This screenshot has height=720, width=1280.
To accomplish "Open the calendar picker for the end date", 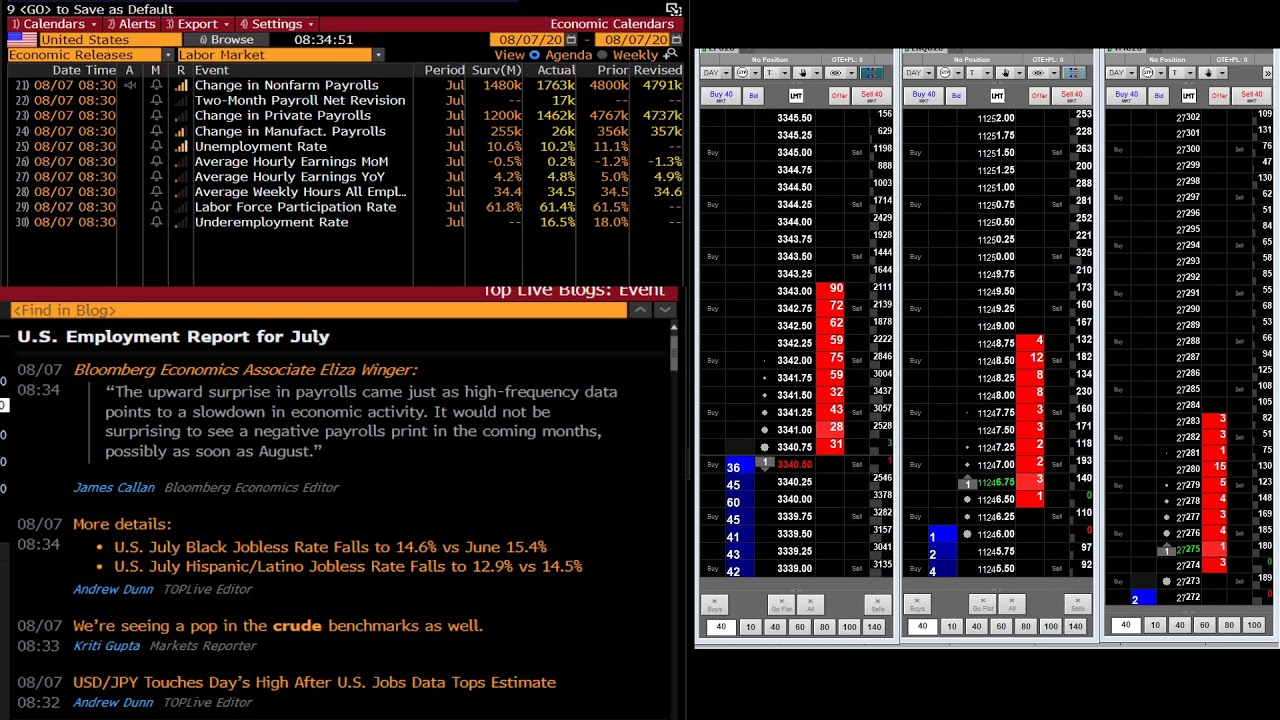I will click(x=677, y=40).
